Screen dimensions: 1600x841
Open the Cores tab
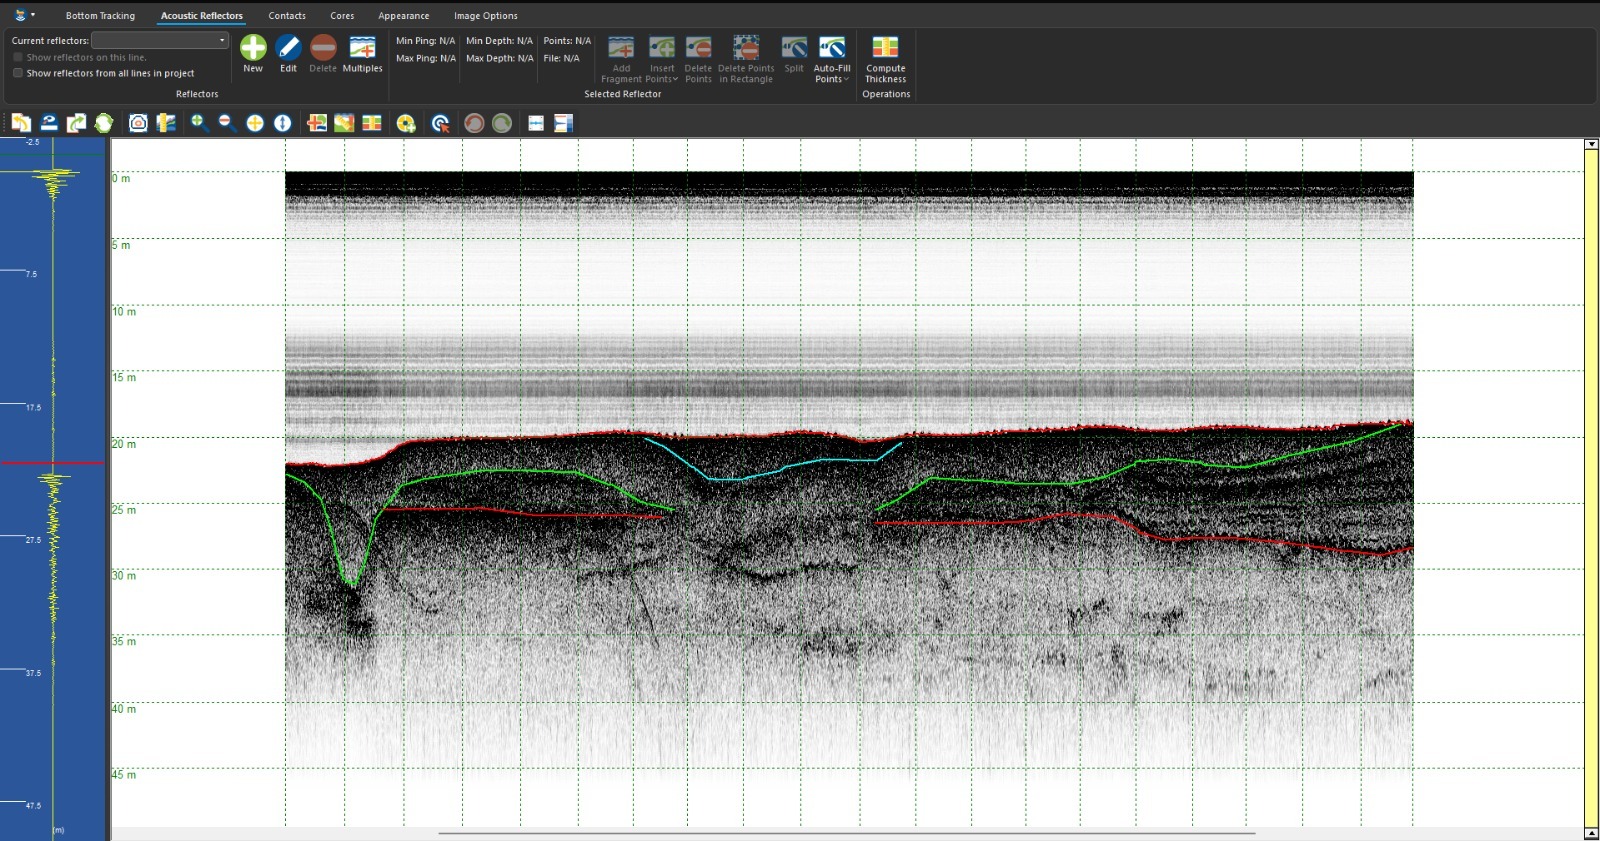pos(342,16)
